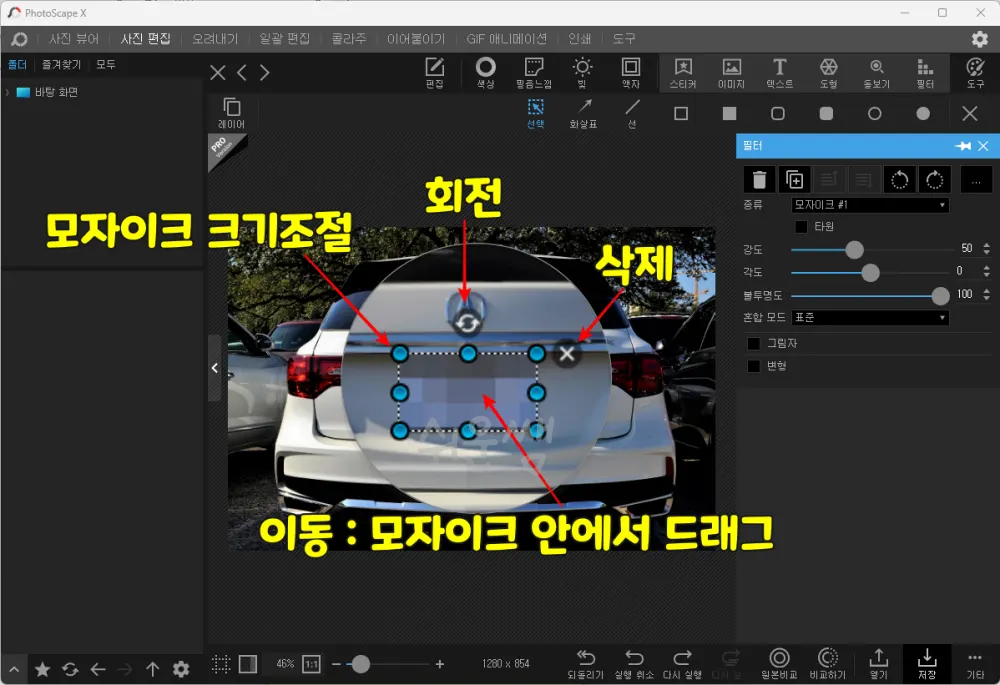Viewport: 1000px width, 685px height.
Task: Click the 원본비교 compare-original icon
Action: [779, 663]
